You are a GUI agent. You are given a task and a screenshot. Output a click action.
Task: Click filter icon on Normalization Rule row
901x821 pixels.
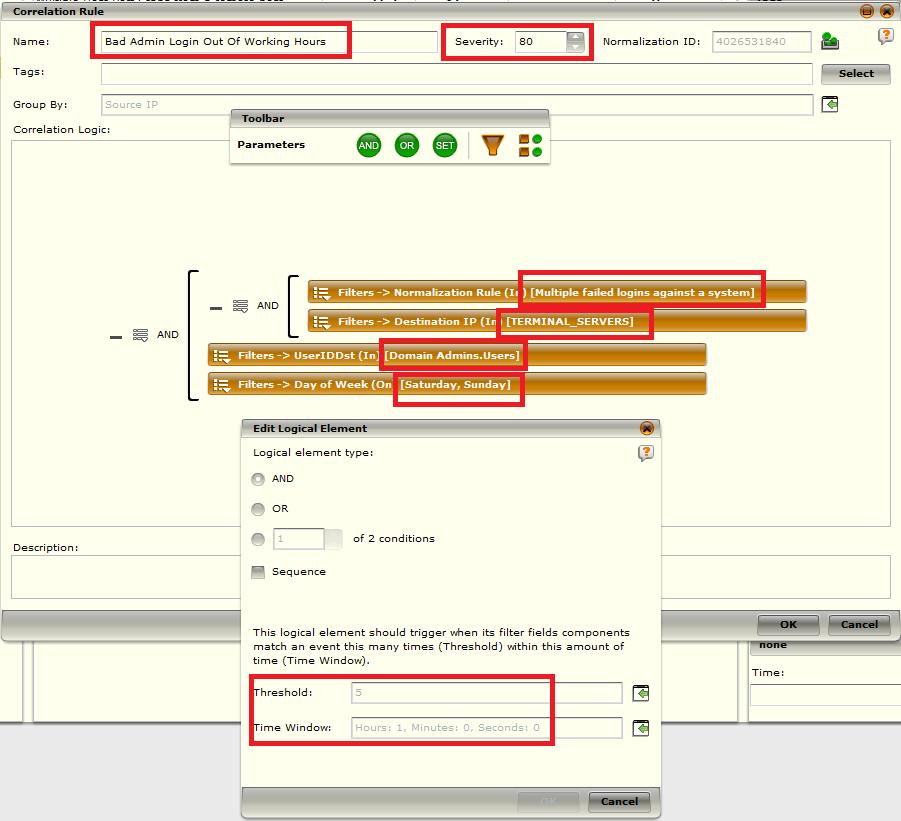click(321, 293)
